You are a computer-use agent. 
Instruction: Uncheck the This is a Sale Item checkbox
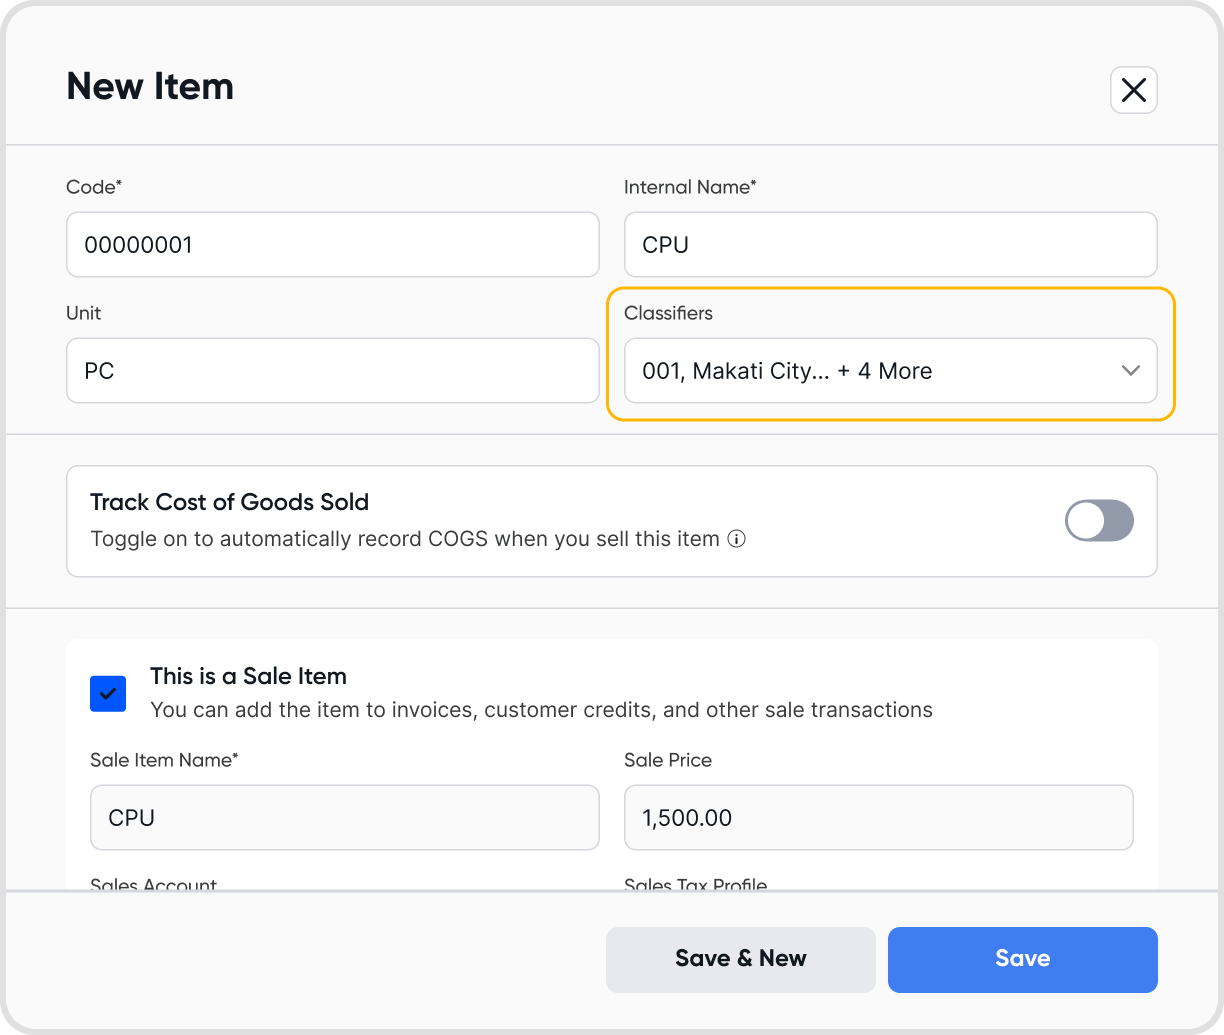[108, 693]
